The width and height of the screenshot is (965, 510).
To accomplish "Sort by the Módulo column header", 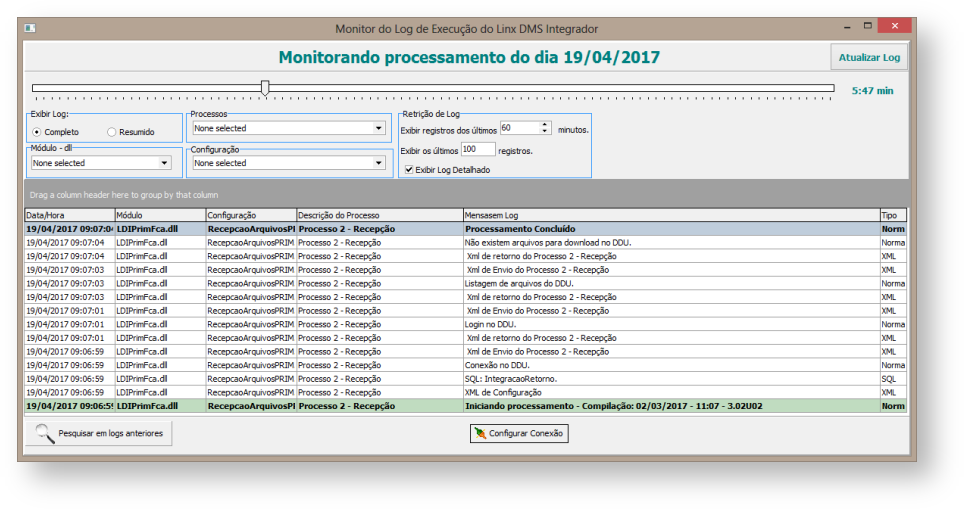I will pyautogui.click(x=160, y=215).
